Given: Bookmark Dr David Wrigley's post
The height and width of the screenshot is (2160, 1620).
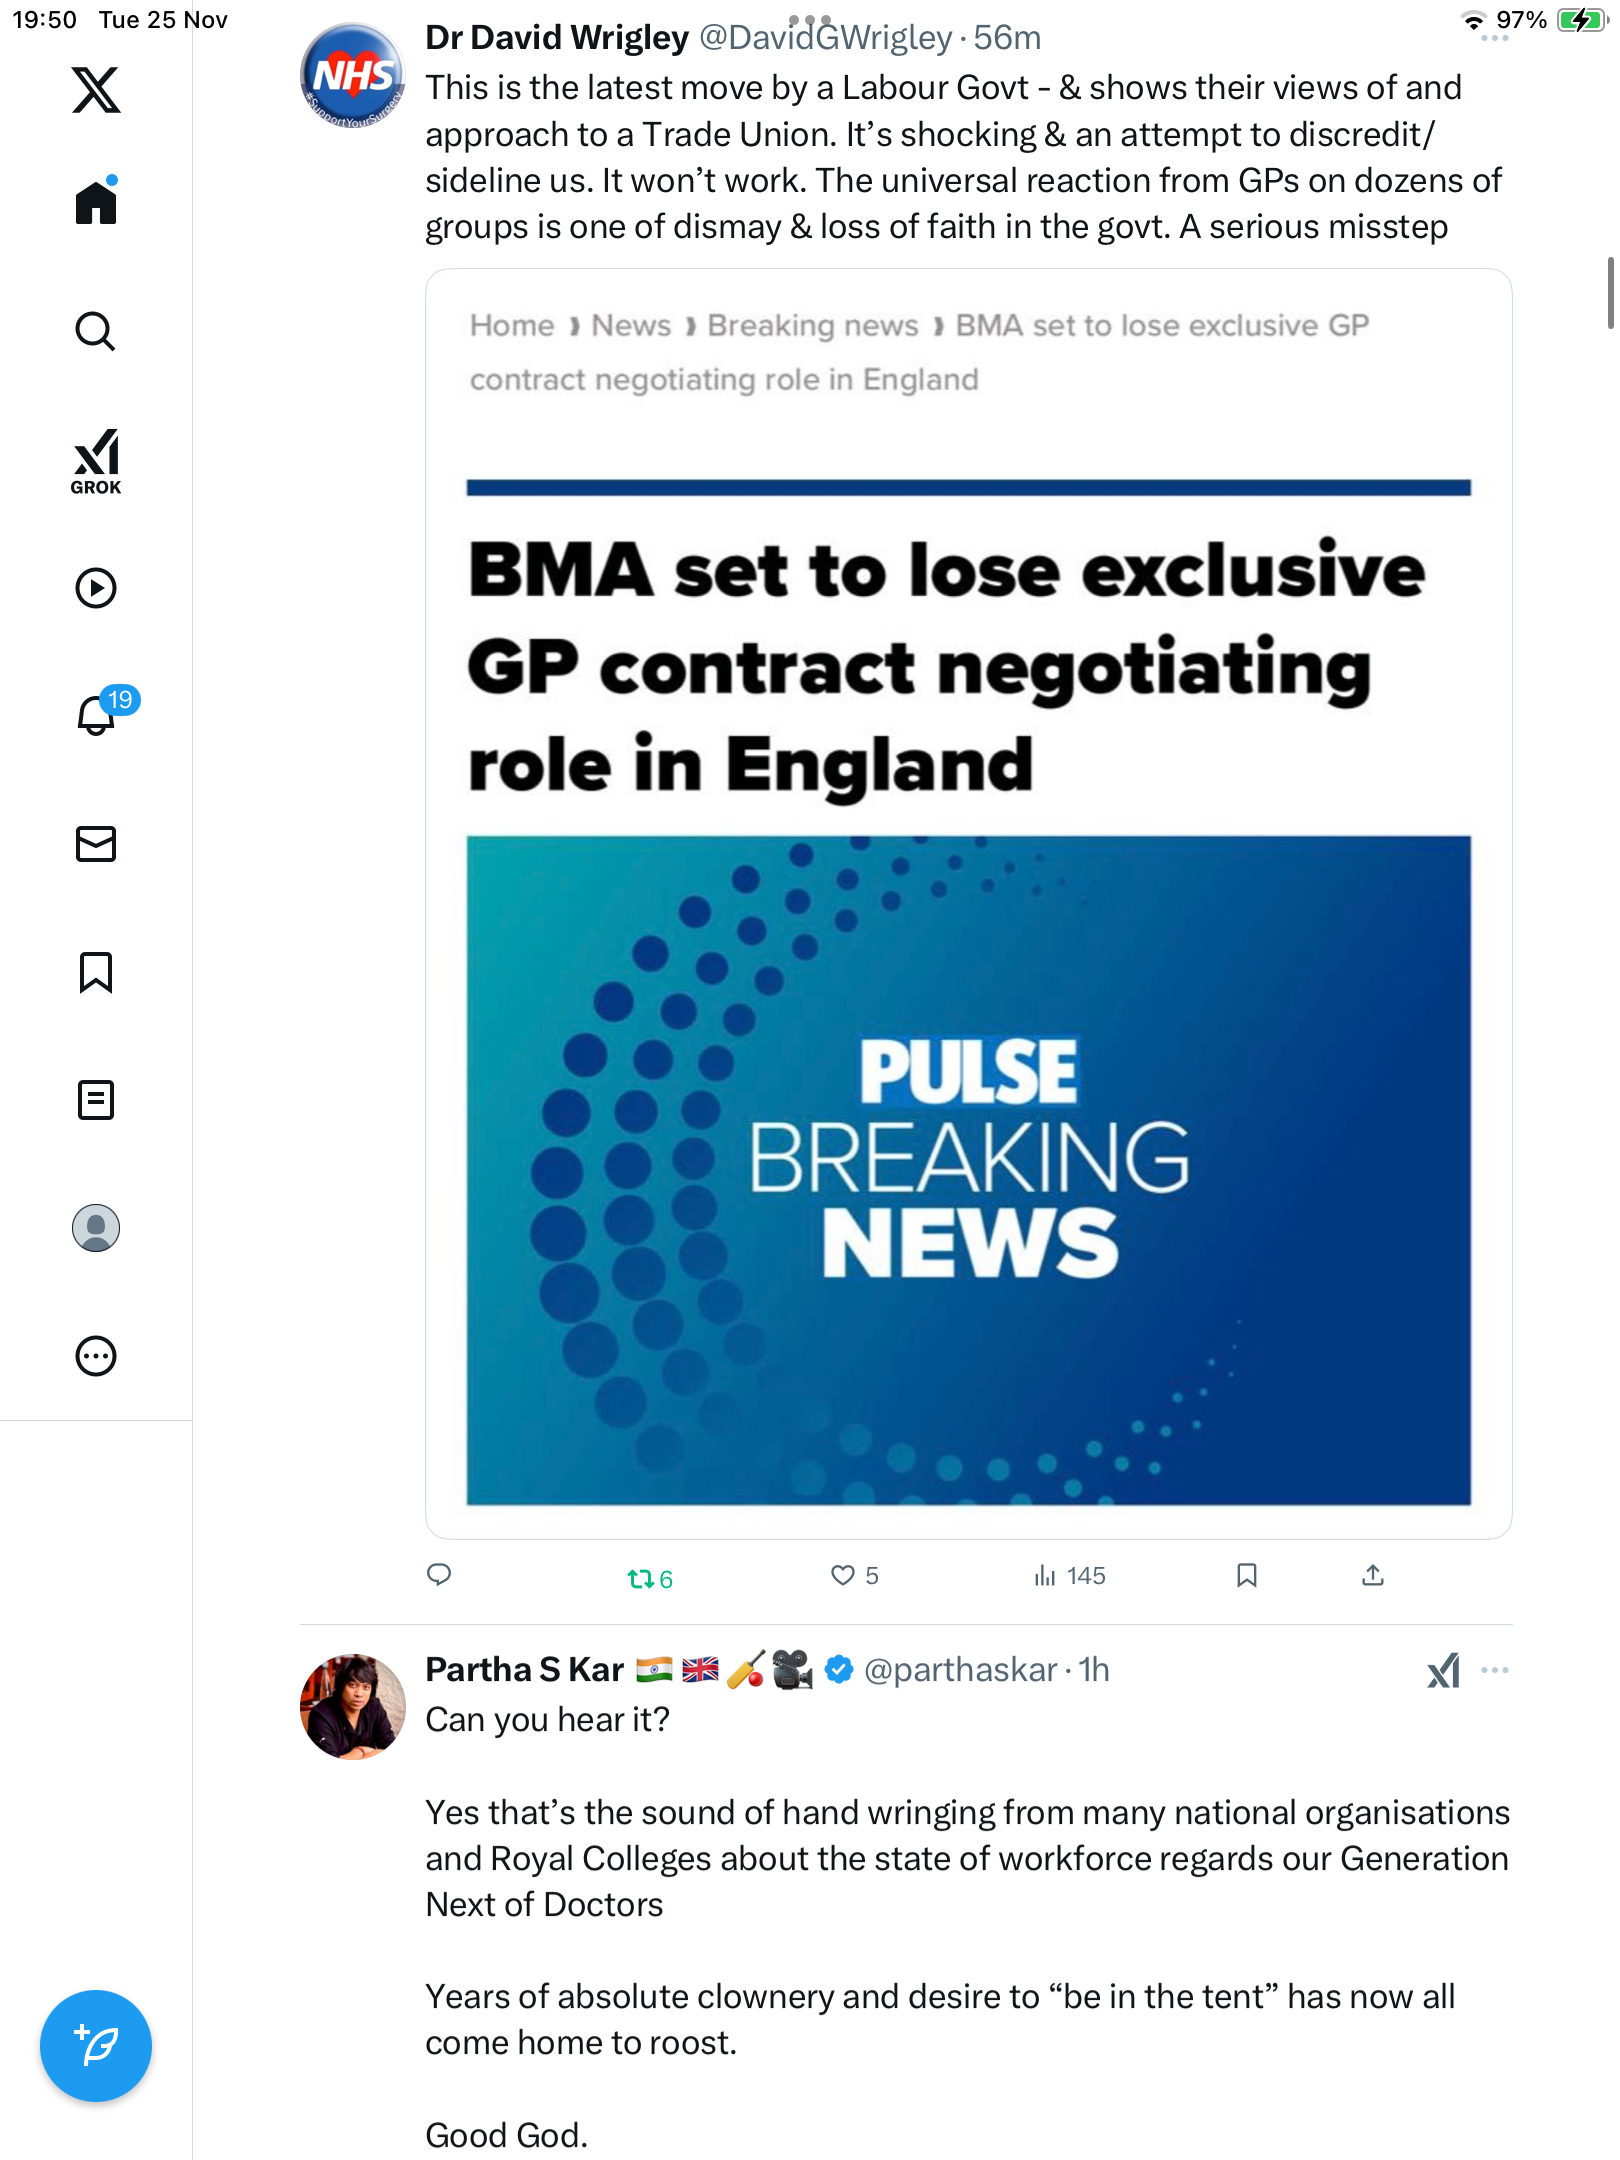Looking at the screenshot, I should (1246, 1576).
